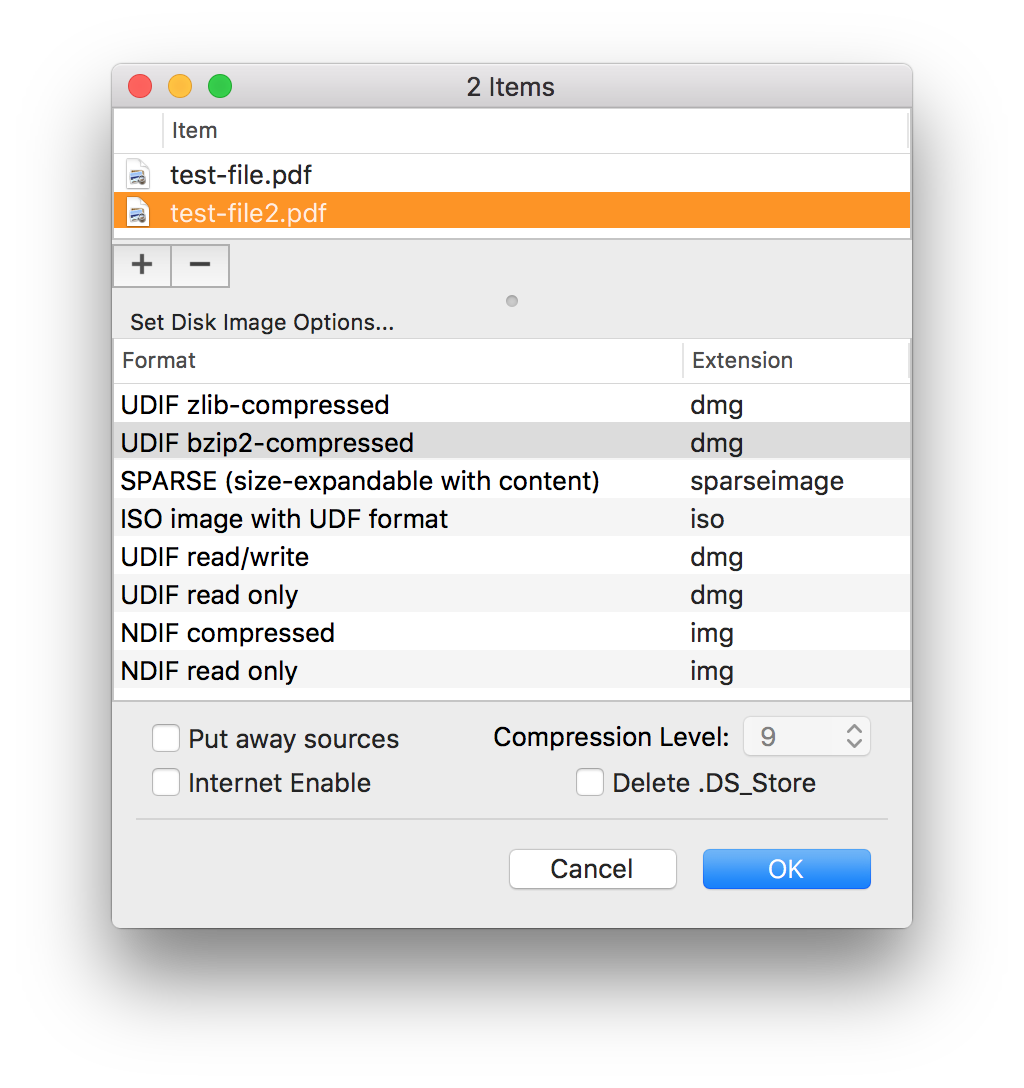Open the Compression Level dropdown

tap(807, 737)
